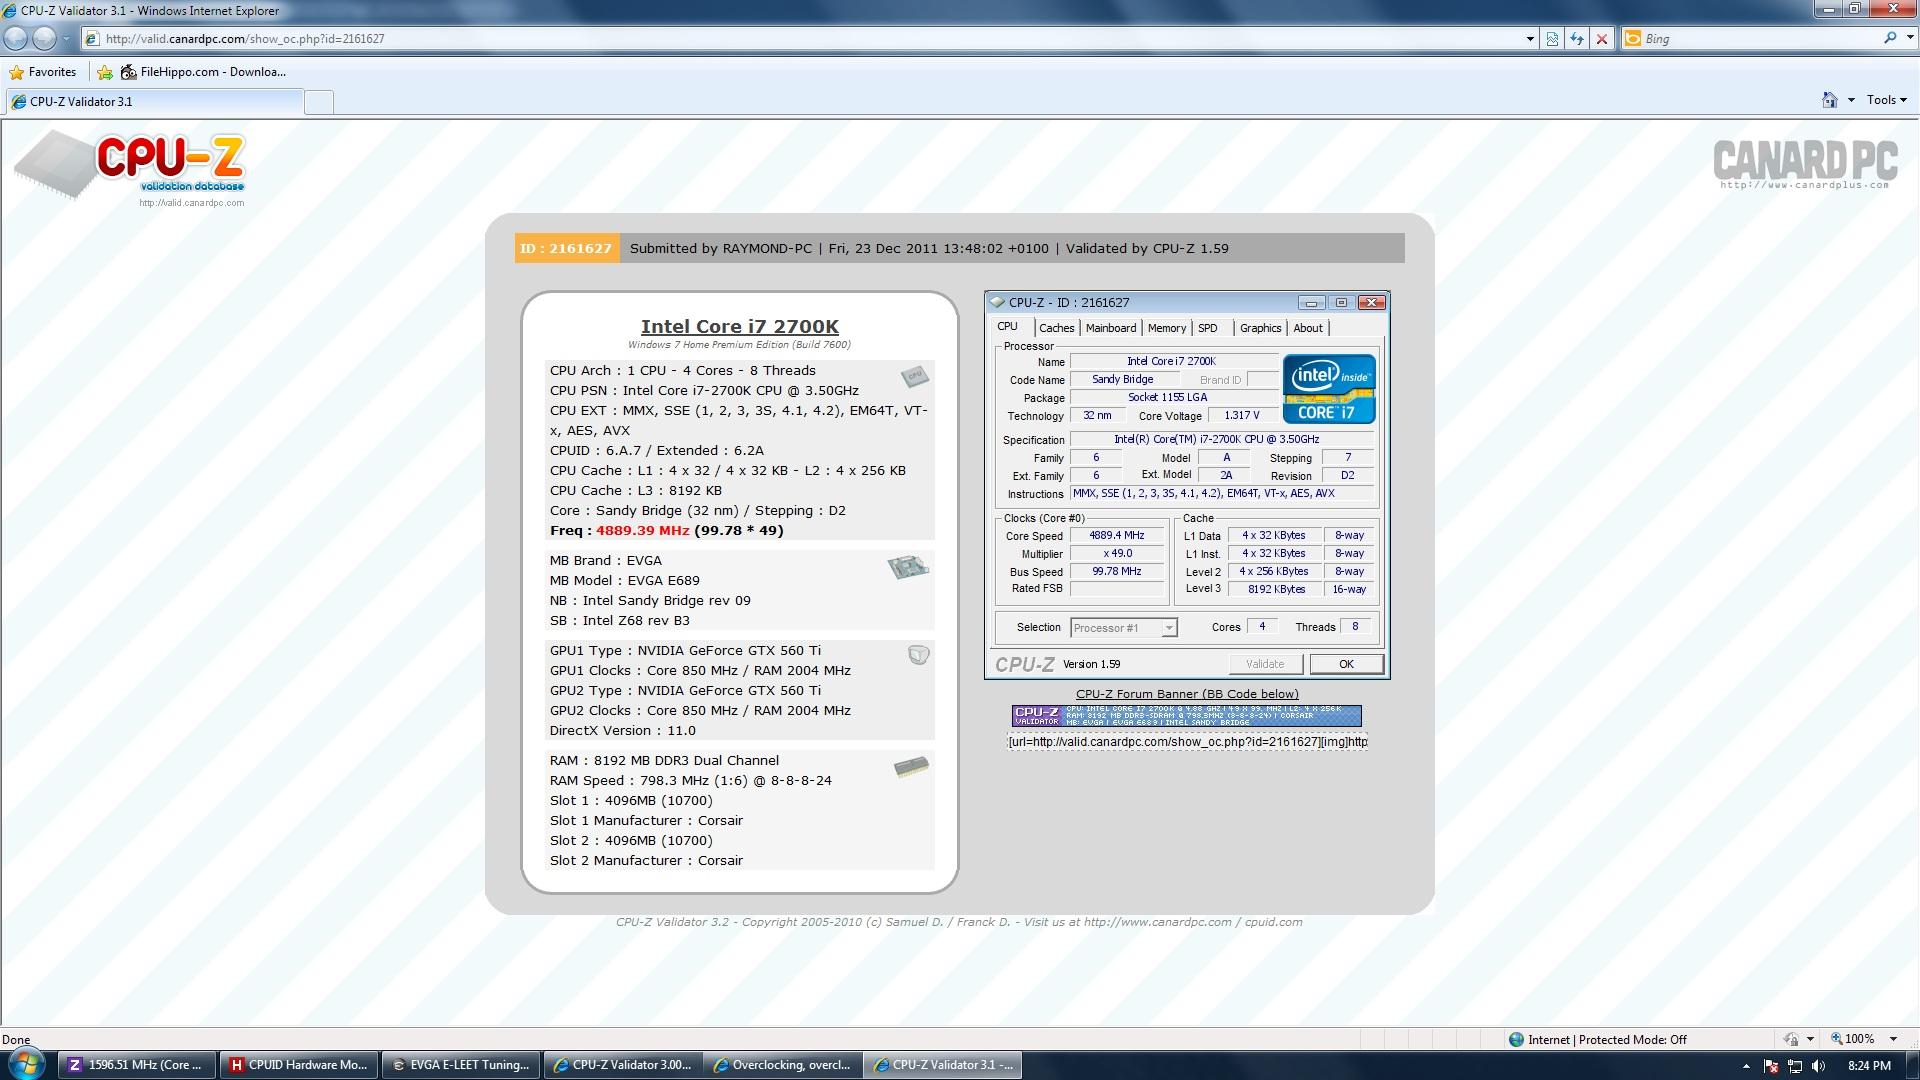Open the Intel Core i7 2700K heading link
This screenshot has width=1920, height=1080.
tap(740, 326)
